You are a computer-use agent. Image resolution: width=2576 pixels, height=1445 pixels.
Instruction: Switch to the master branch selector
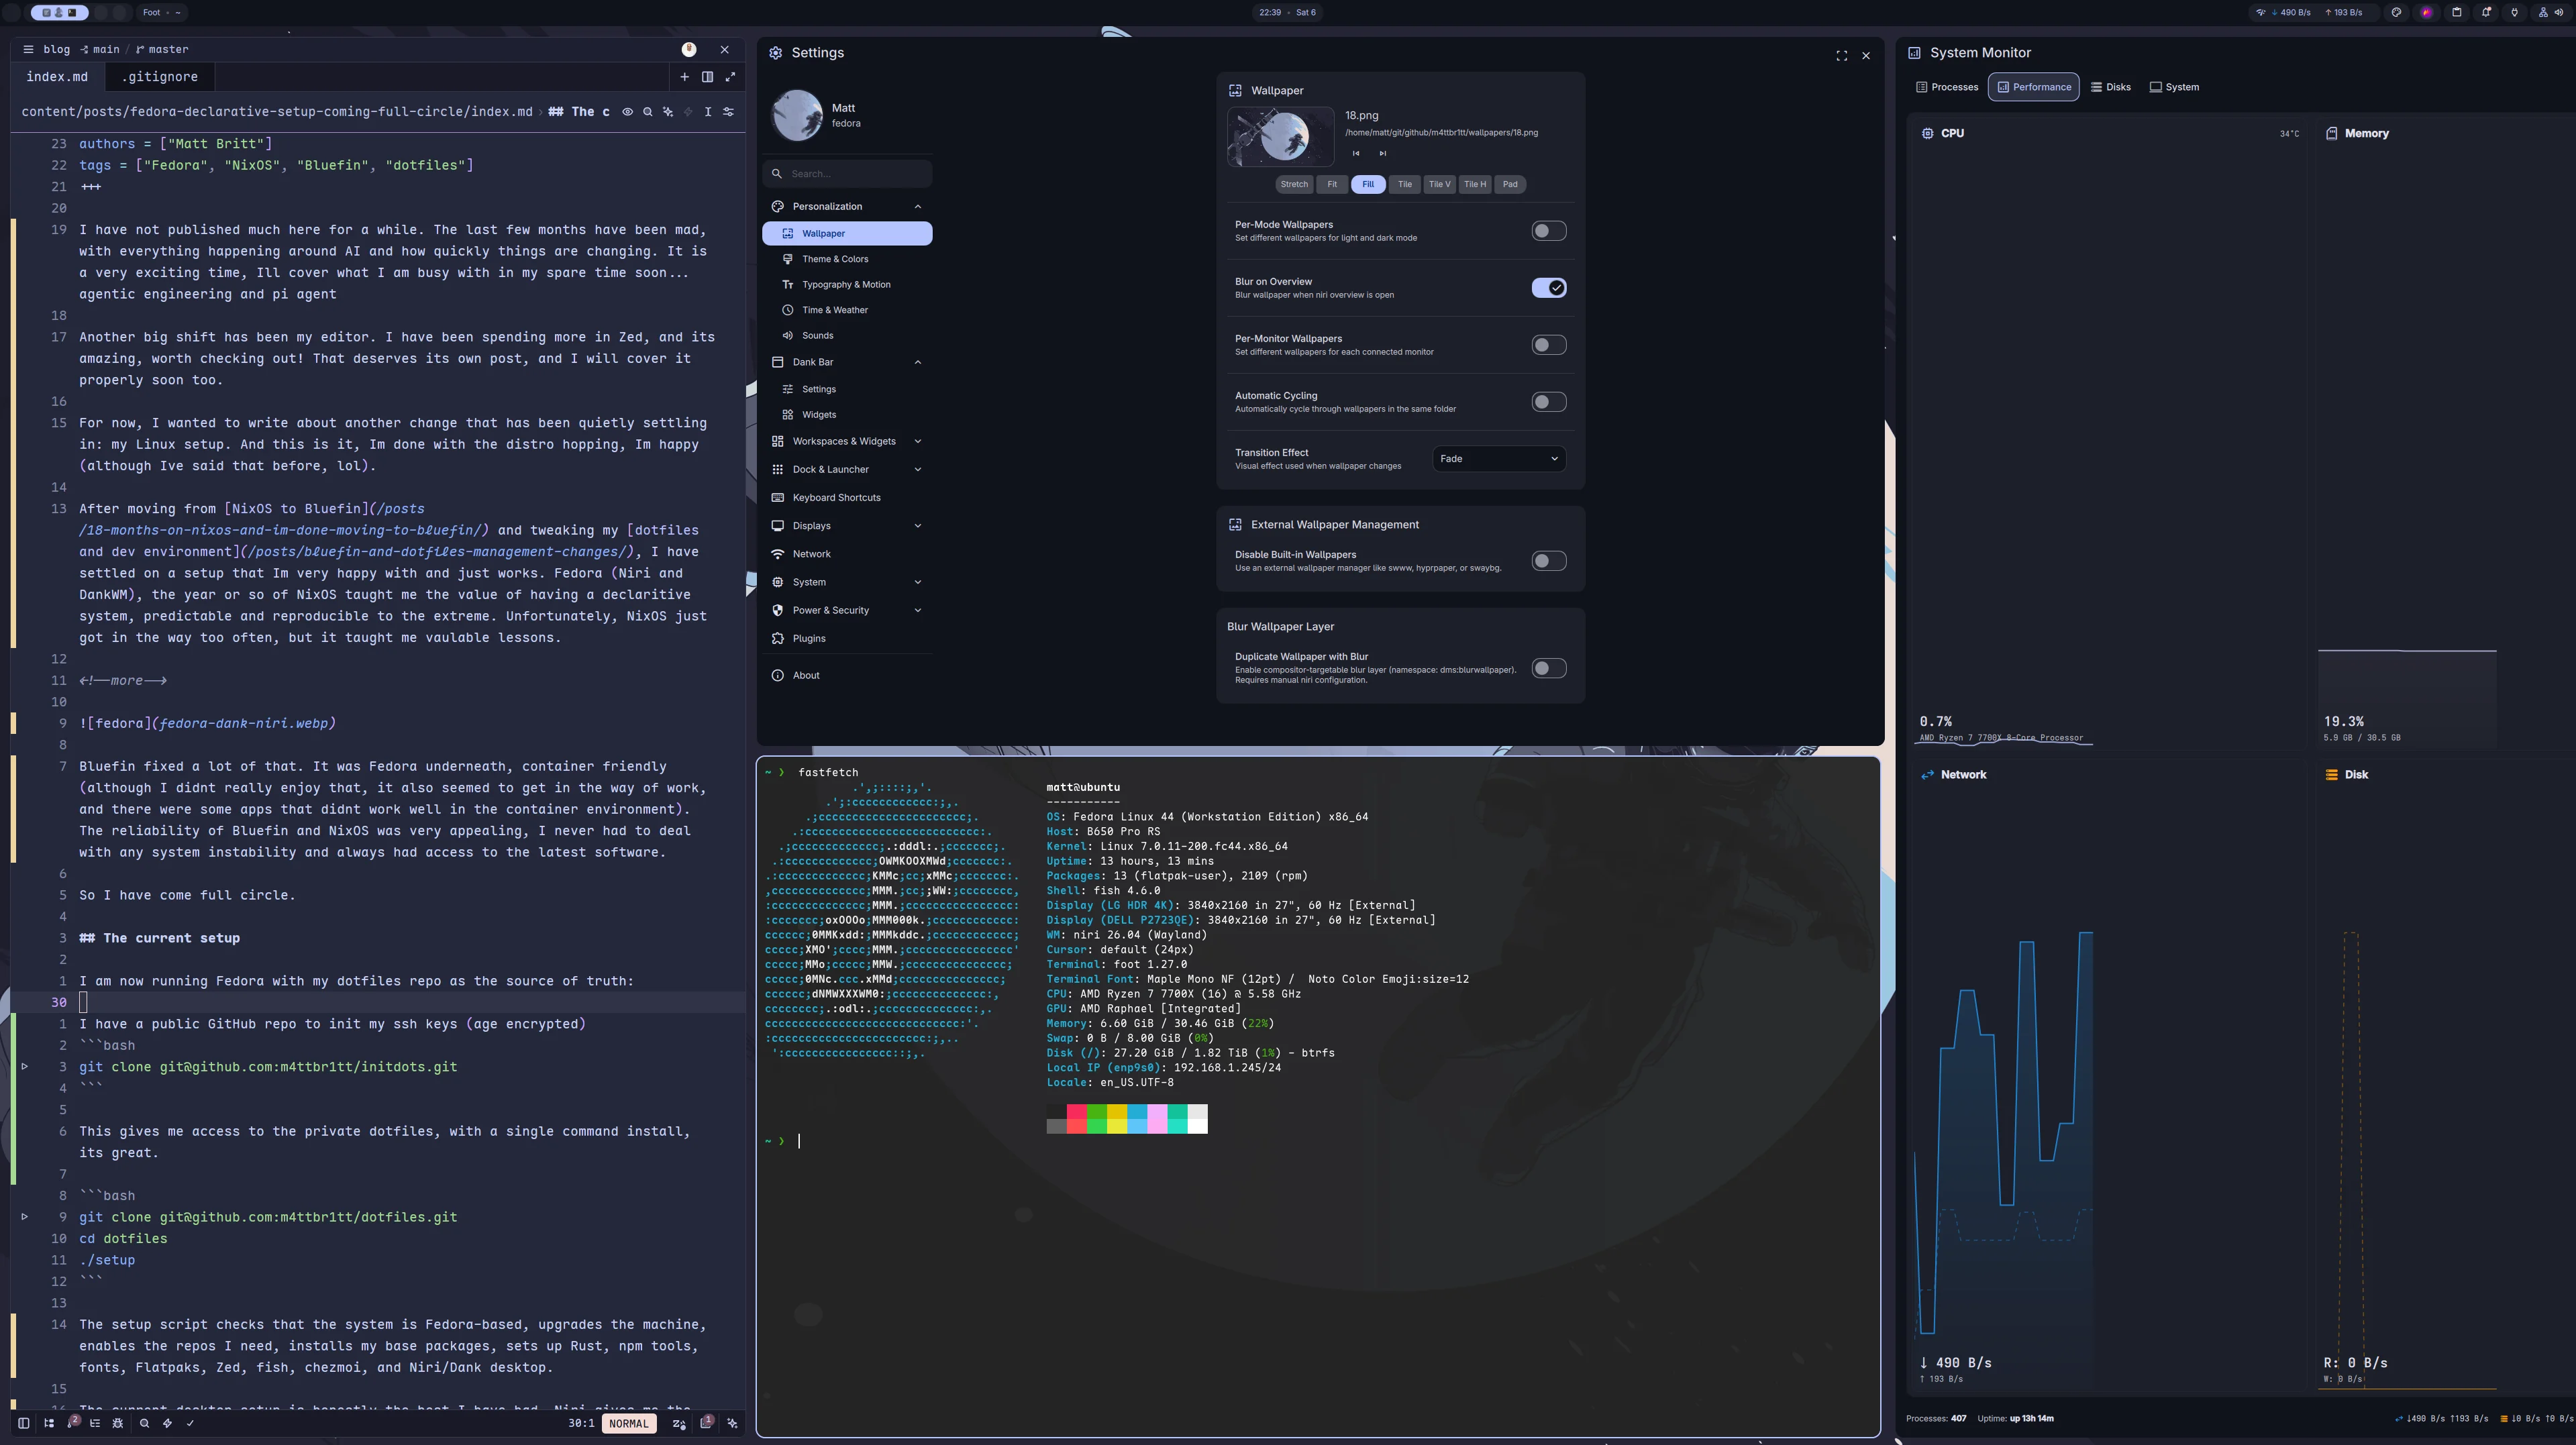[x=162, y=49]
